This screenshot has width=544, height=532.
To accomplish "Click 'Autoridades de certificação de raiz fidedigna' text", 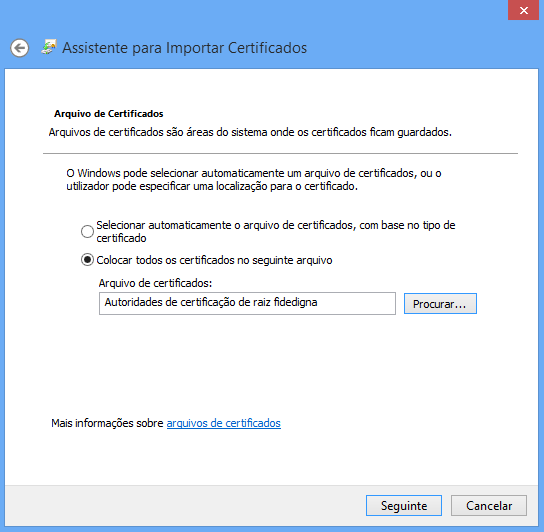I will 211,302.
